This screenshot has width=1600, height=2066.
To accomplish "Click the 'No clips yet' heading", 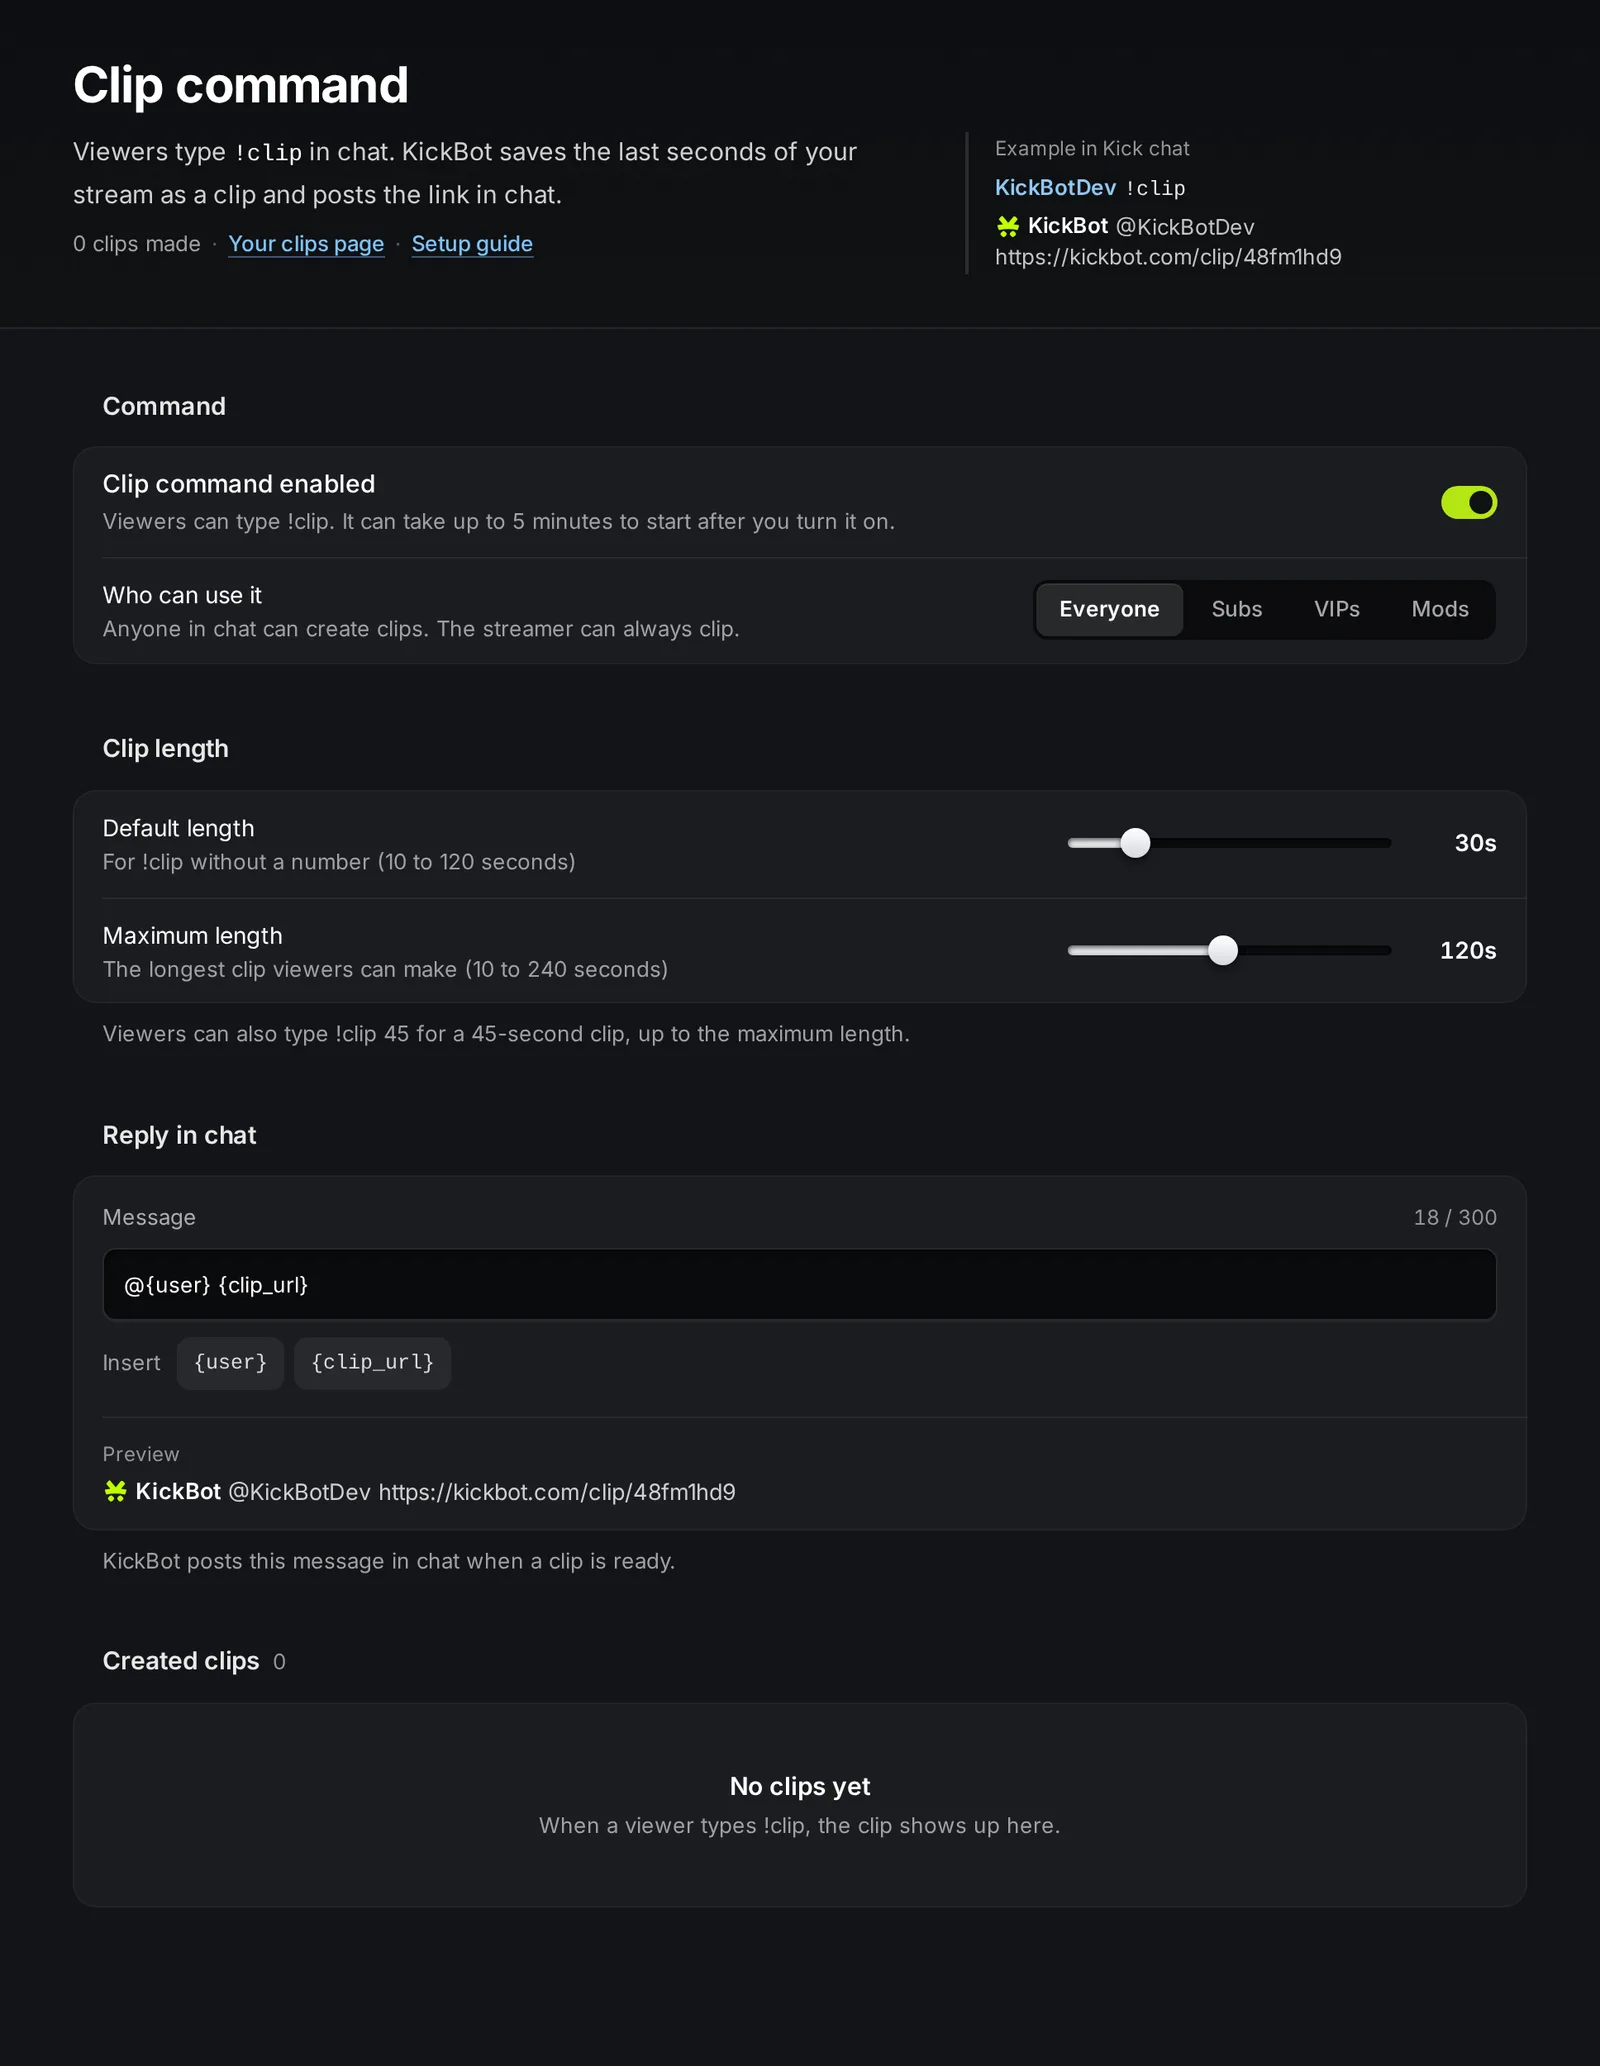I will click(800, 1786).
